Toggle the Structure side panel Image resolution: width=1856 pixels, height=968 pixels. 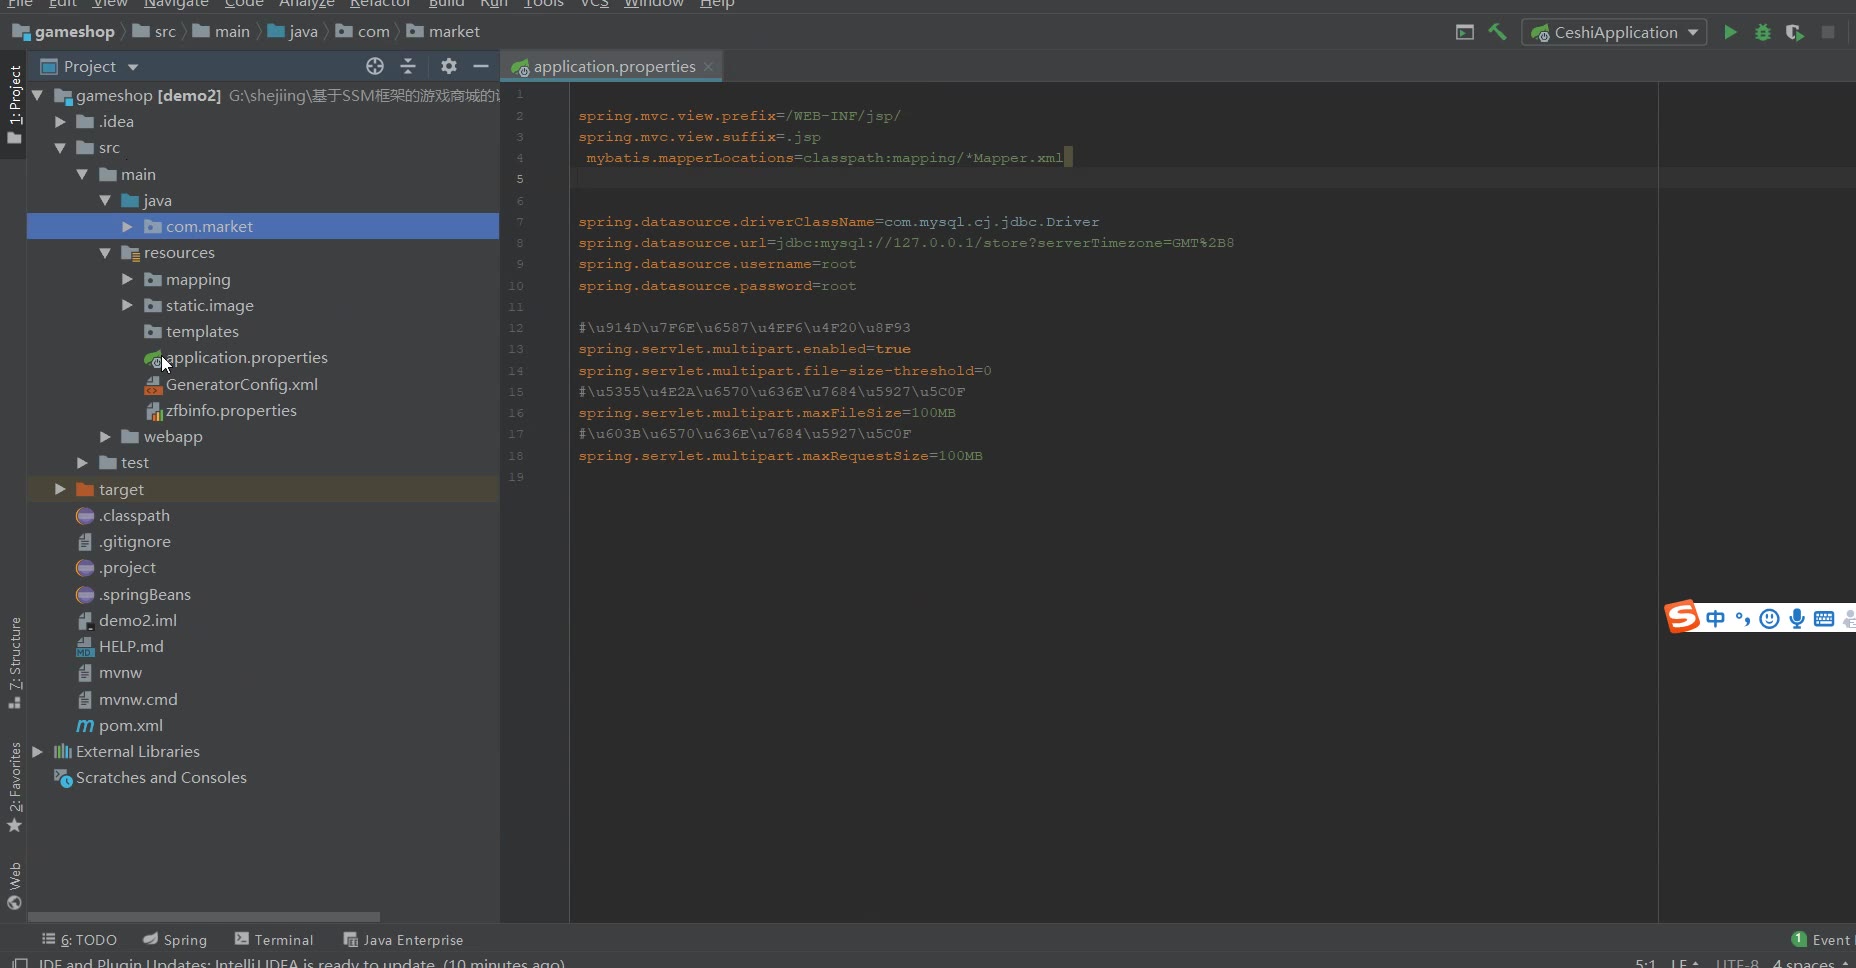[15, 661]
